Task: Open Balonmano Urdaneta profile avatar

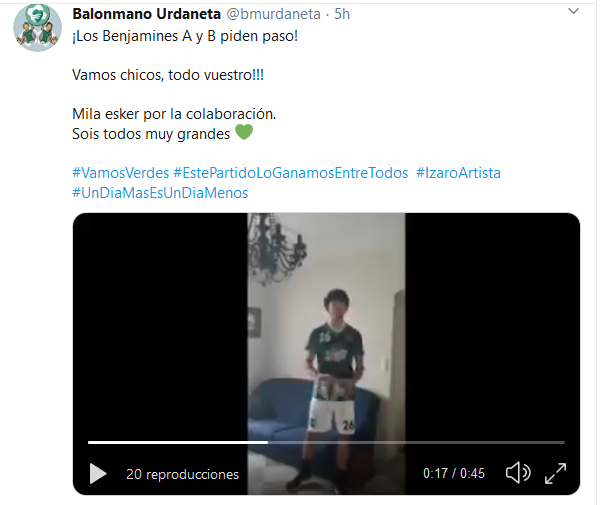Action: 37,27
